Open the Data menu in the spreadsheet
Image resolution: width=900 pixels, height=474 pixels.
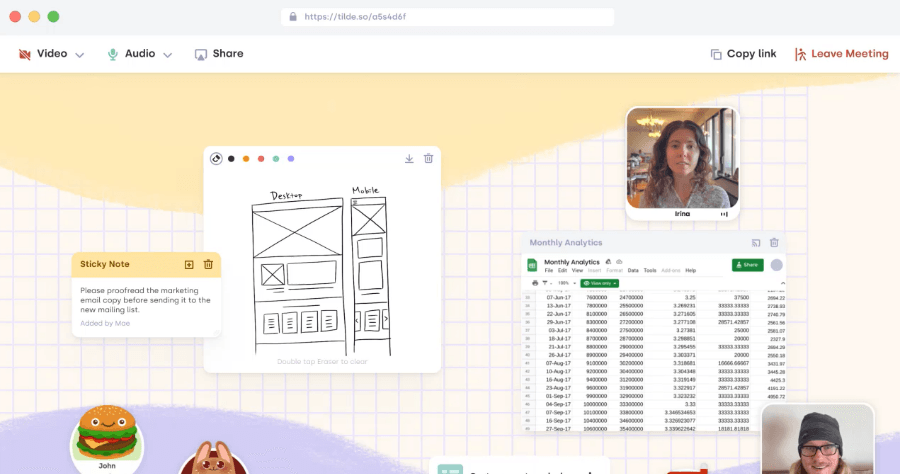633,270
